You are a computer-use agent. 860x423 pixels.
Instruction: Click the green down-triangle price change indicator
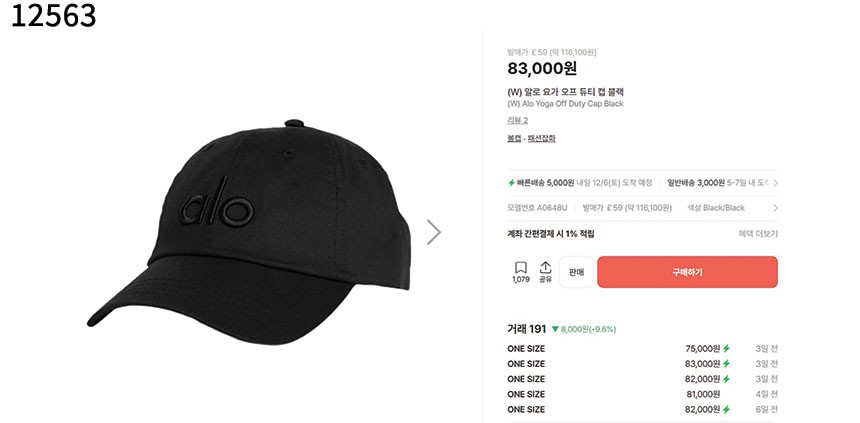[x=555, y=329]
